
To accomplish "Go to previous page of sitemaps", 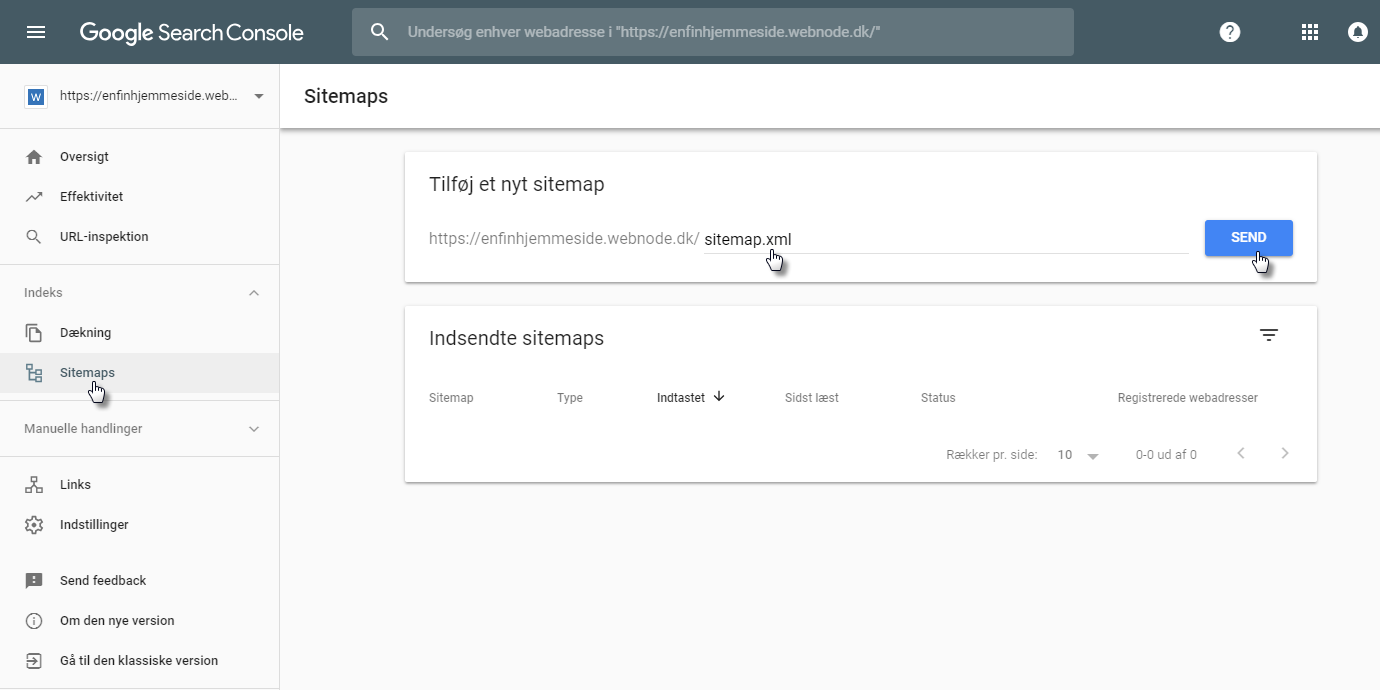I will point(1241,454).
